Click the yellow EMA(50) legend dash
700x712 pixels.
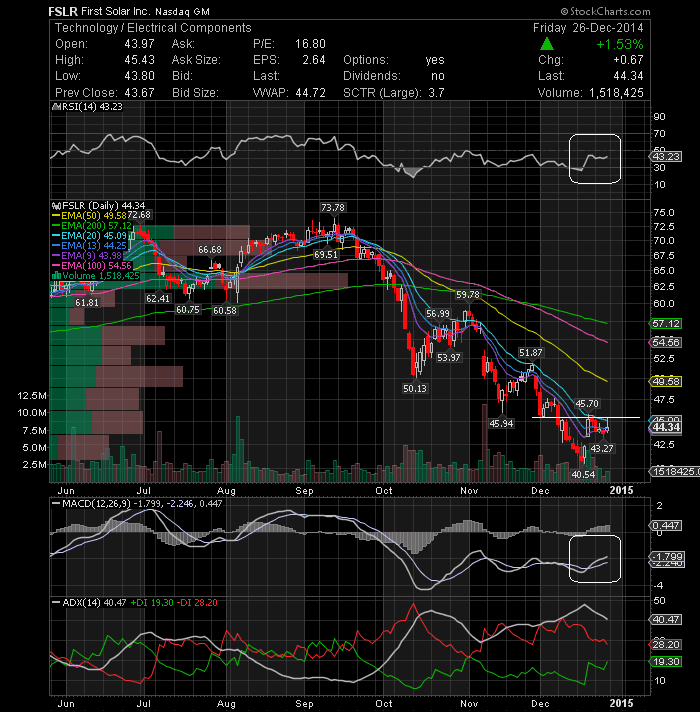click(56, 216)
